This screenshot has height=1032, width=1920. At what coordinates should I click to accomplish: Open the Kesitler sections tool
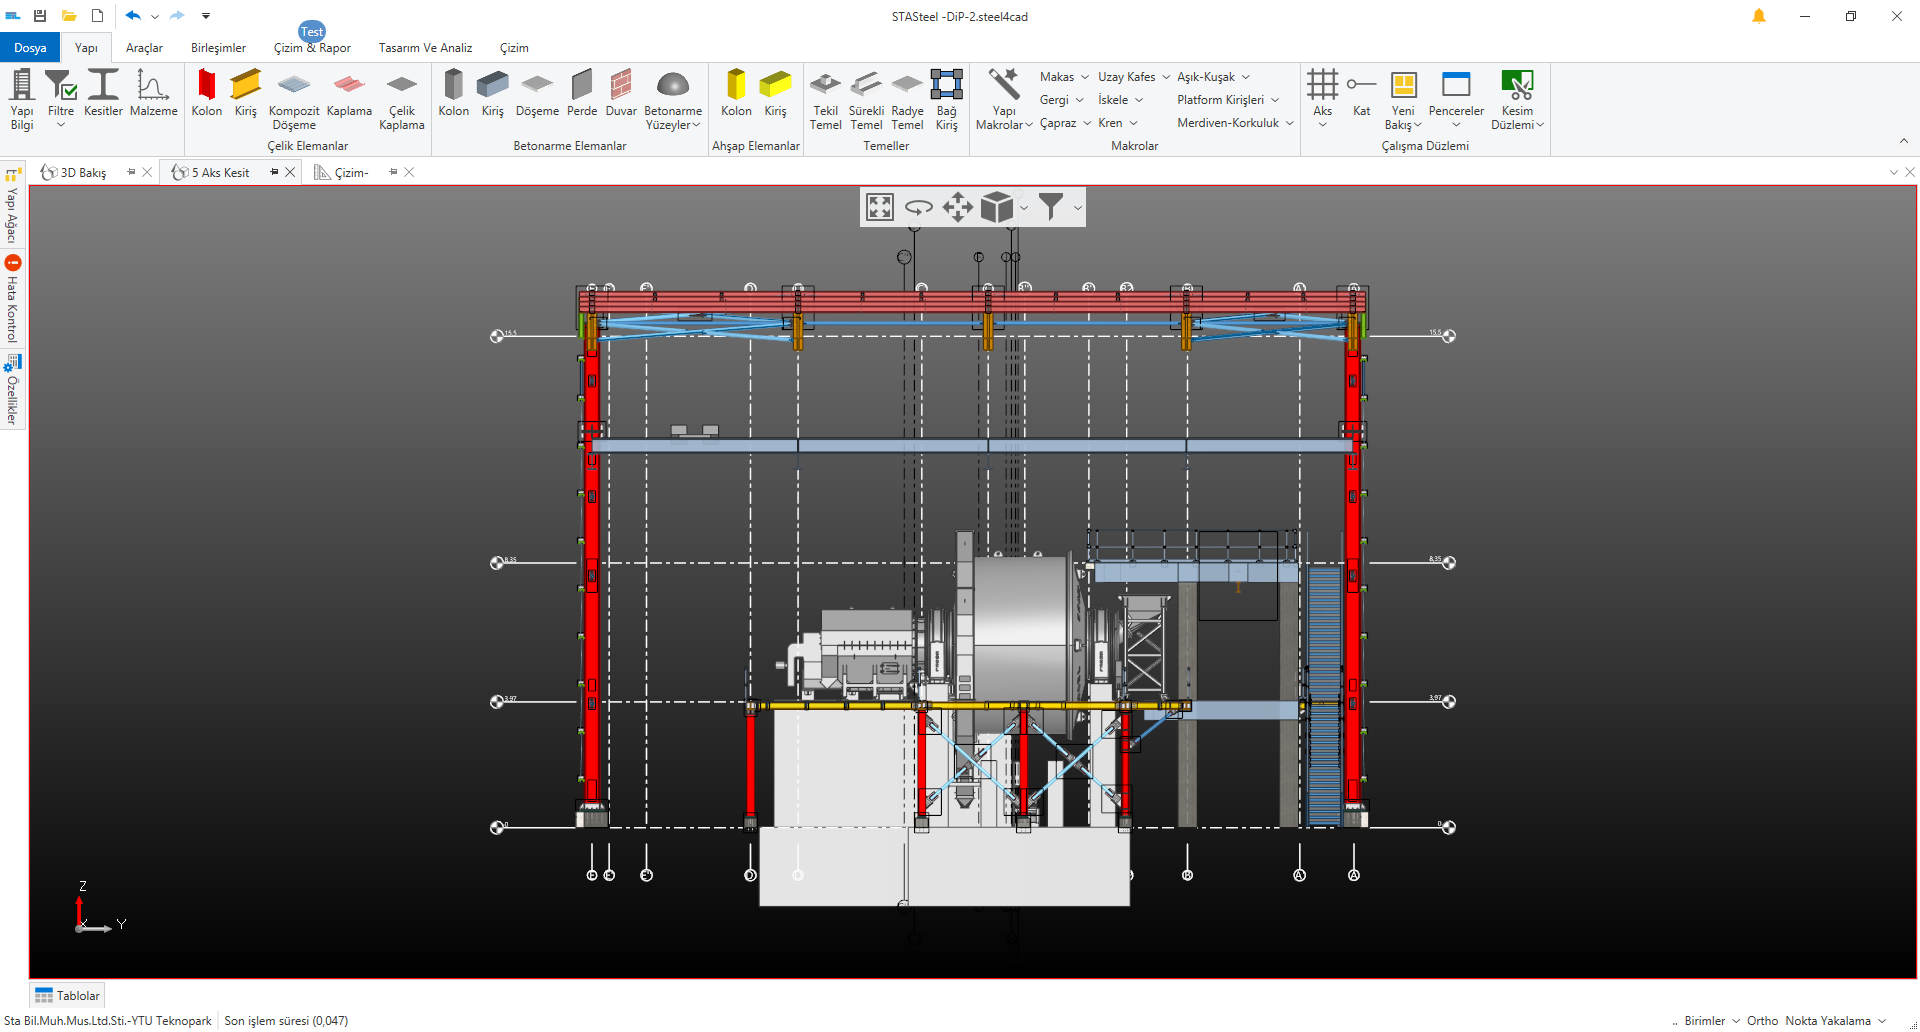pos(103,93)
